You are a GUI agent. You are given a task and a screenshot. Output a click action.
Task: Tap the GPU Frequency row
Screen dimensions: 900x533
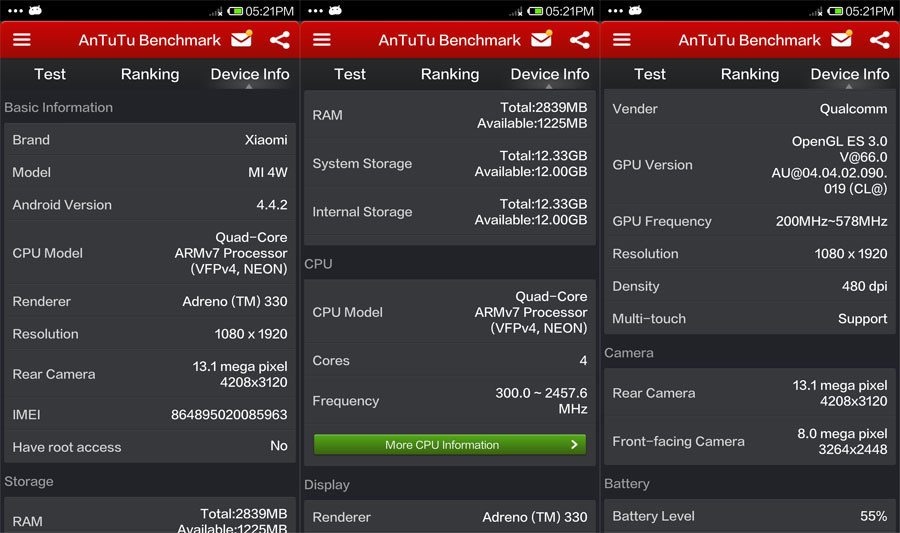point(750,221)
